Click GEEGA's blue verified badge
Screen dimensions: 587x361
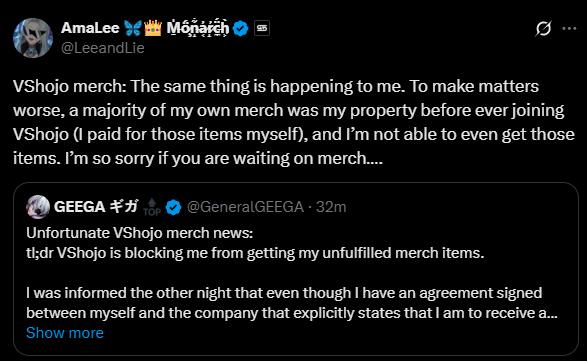173,207
